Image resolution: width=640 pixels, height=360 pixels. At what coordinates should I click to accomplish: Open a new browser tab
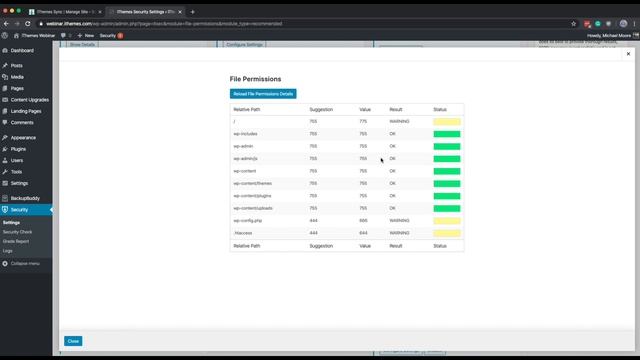[x=192, y=12]
